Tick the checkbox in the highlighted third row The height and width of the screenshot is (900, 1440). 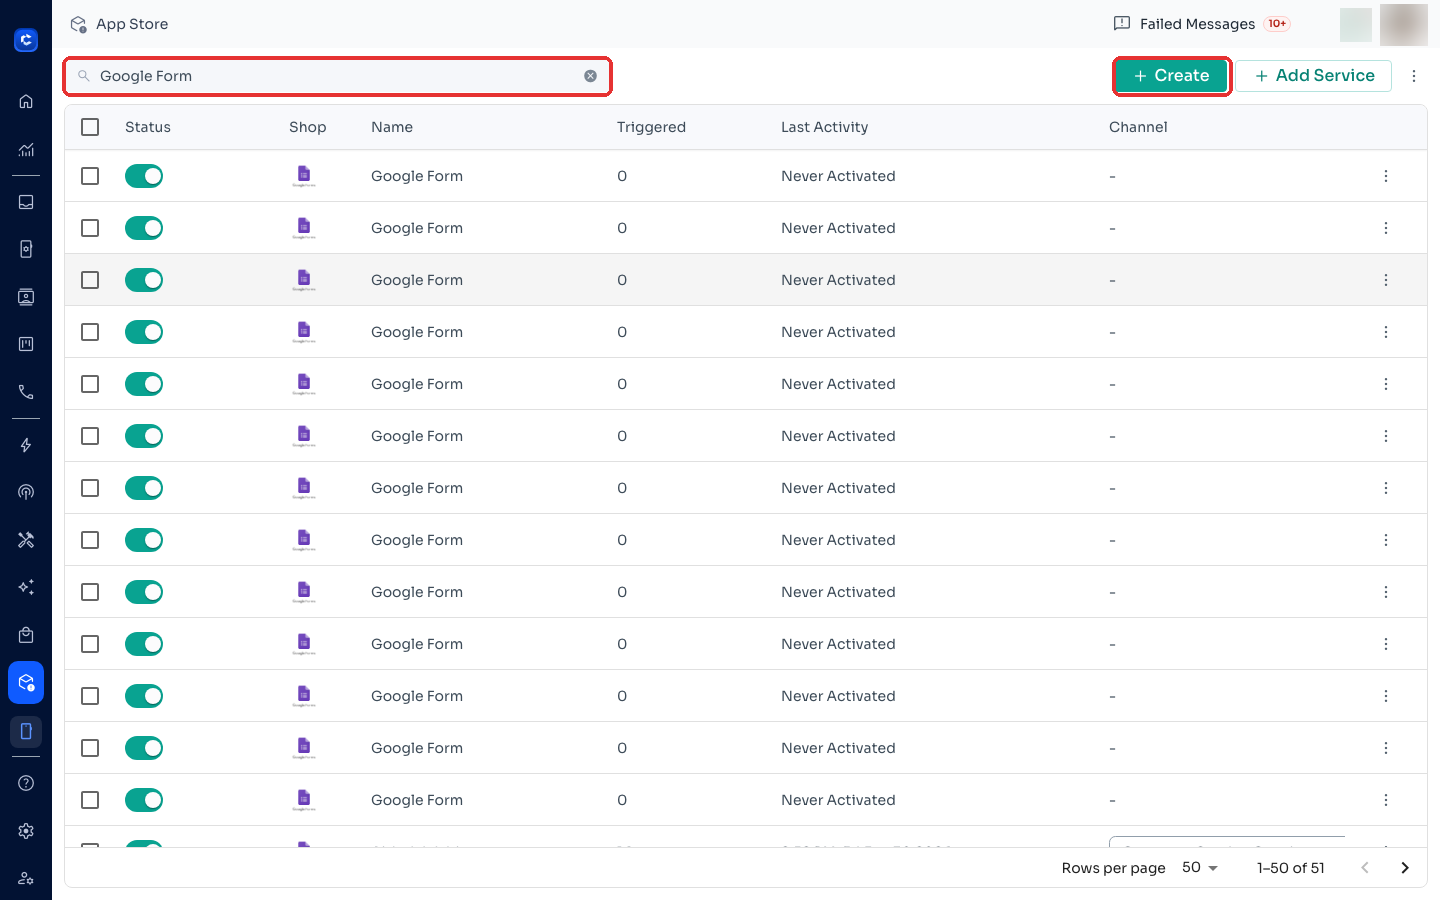90,280
